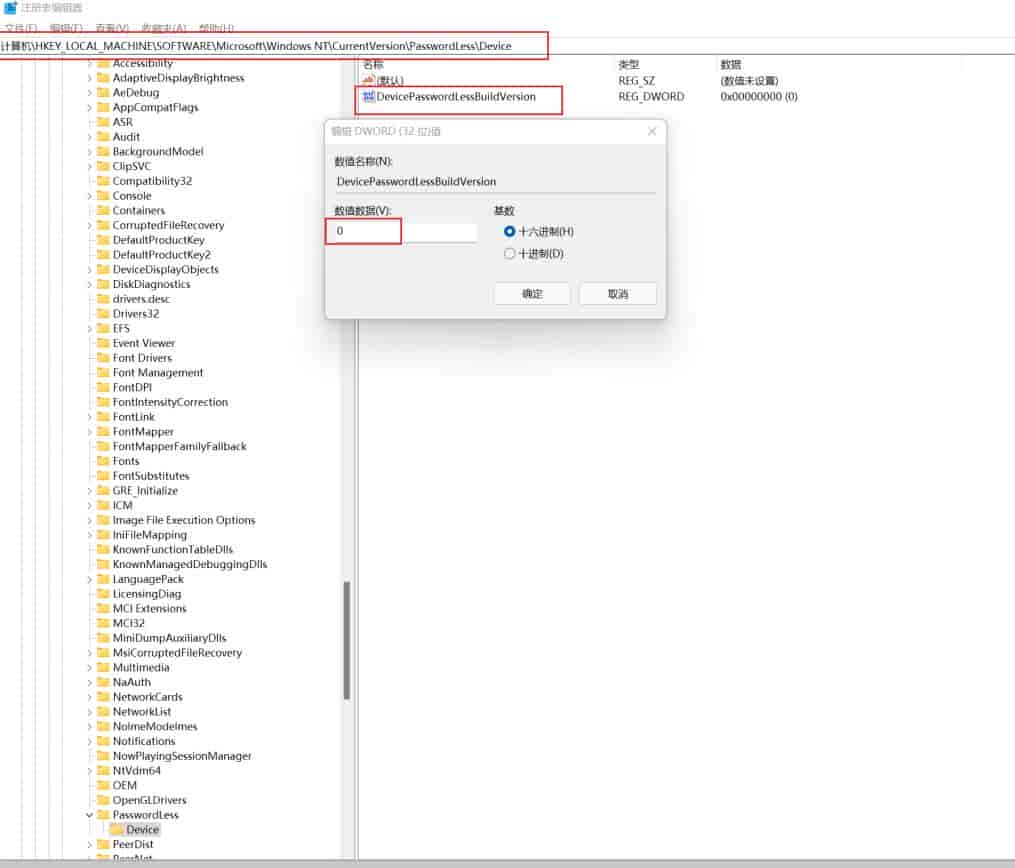This screenshot has height=868, width=1015.
Task: Click the FontSubstitutes folder icon
Action: tap(103, 476)
